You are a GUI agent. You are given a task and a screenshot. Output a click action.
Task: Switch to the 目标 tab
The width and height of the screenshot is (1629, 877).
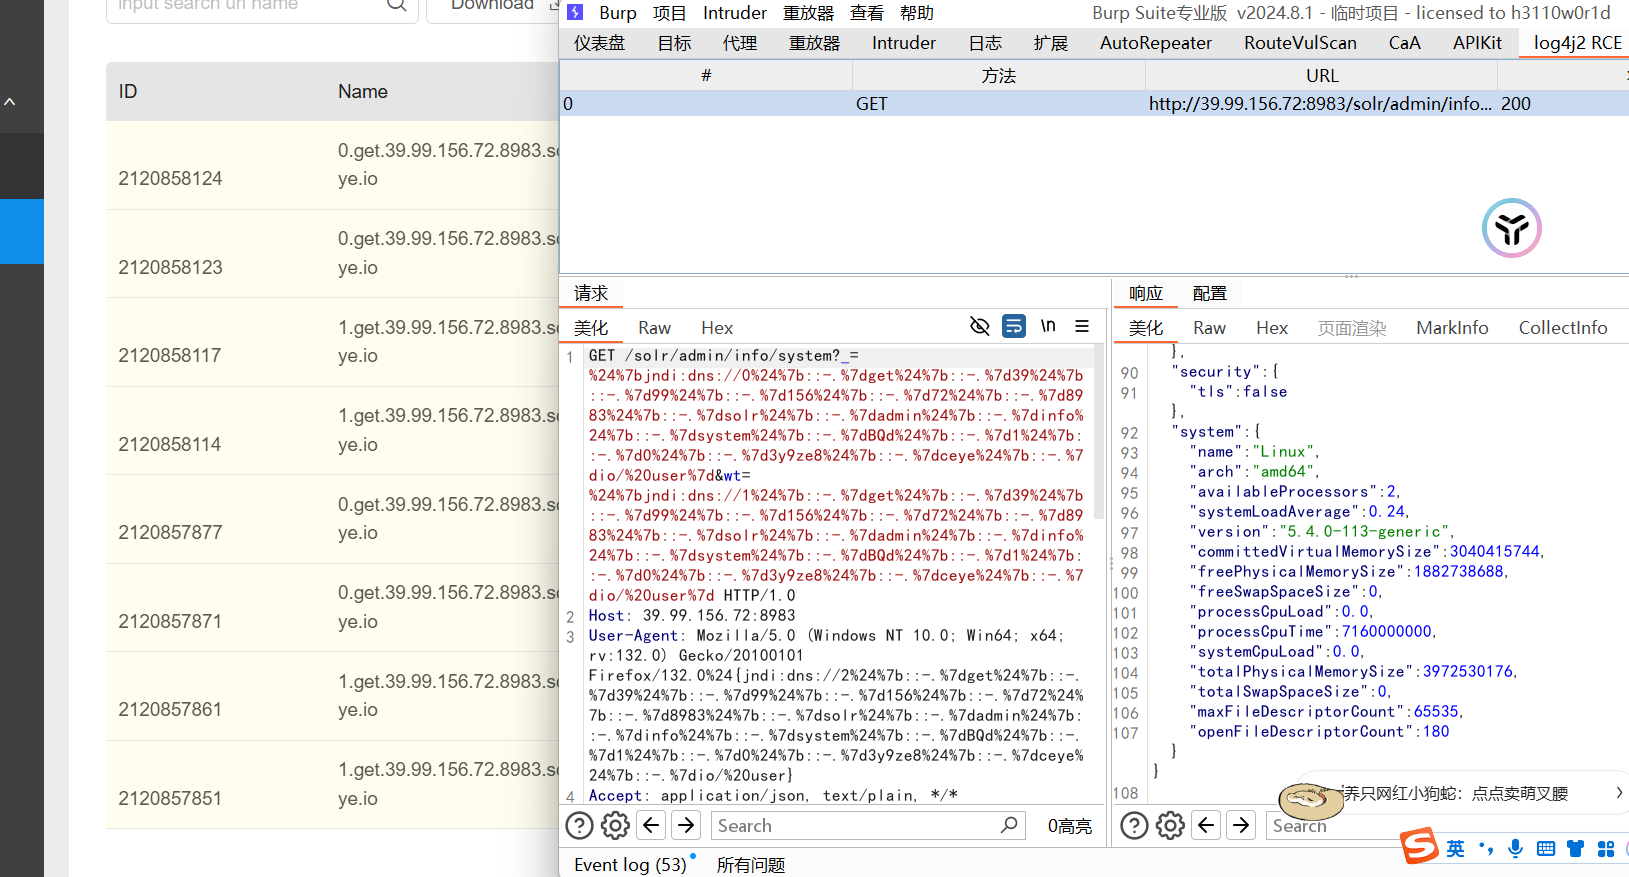(674, 43)
